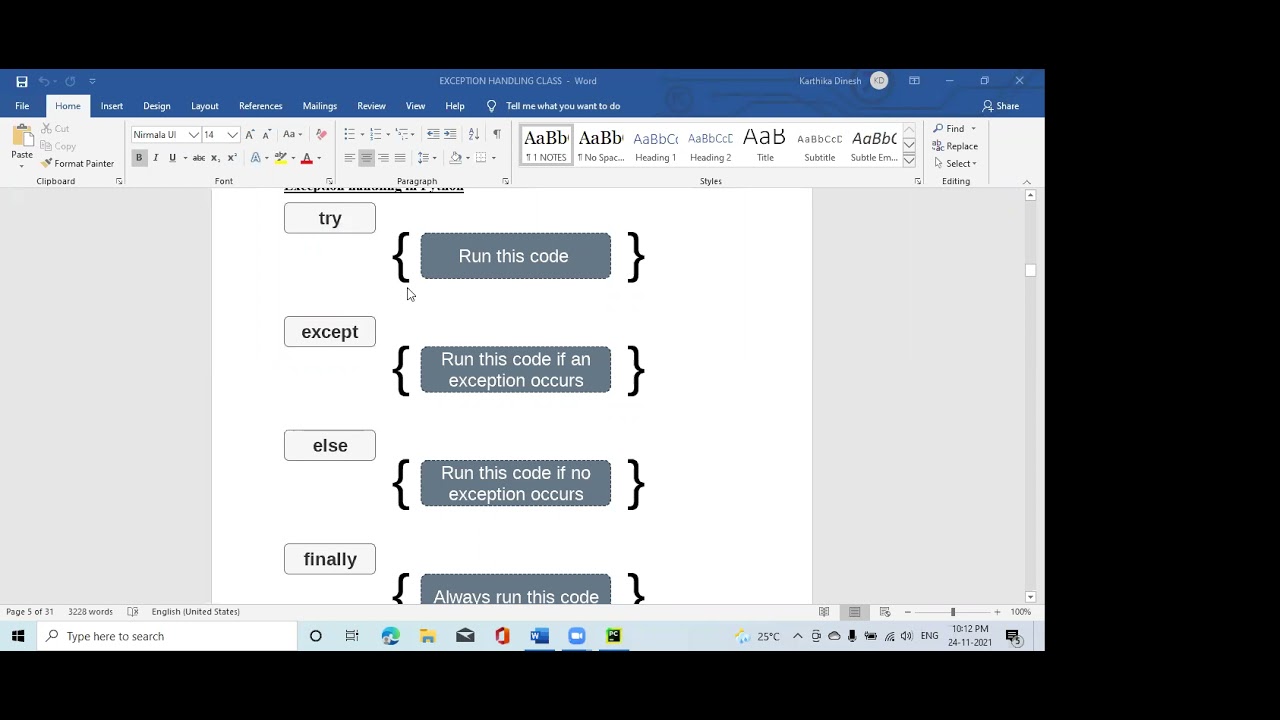The height and width of the screenshot is (720, 1280).
Task: Switch to the References tab
Action: (x=261, y=106)
